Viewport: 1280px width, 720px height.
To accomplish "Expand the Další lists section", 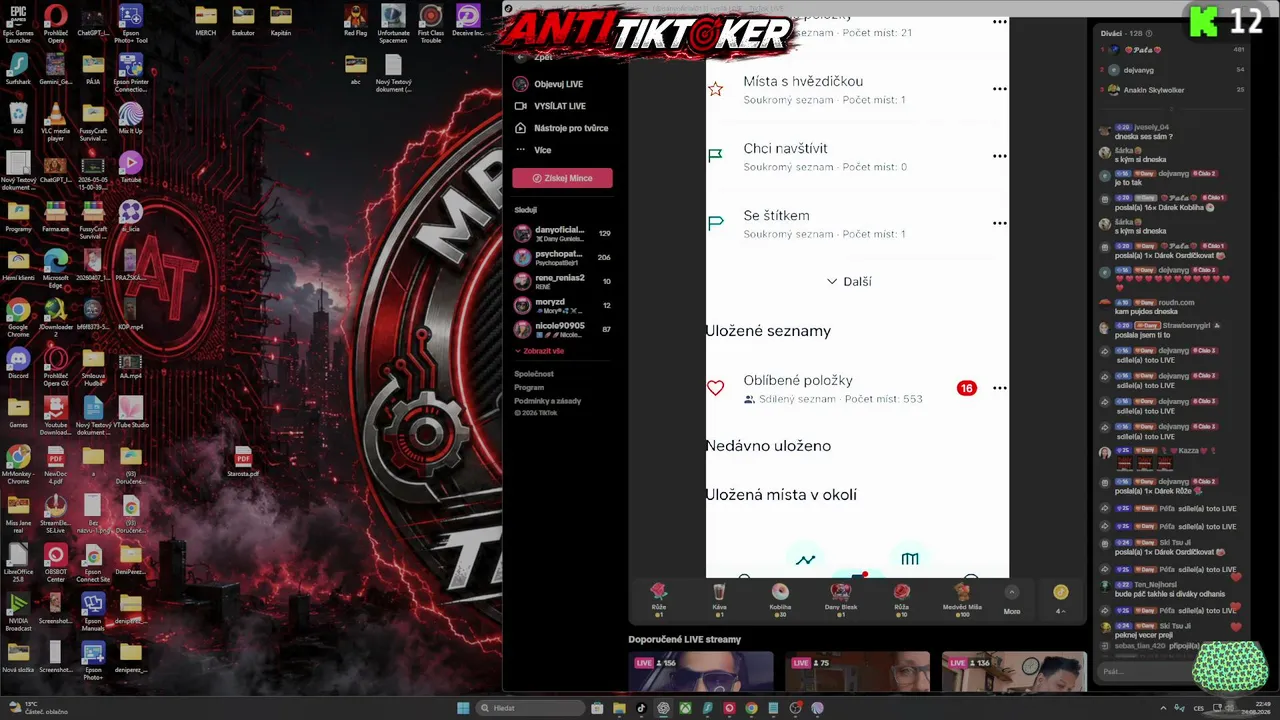I will coord(849,281).
